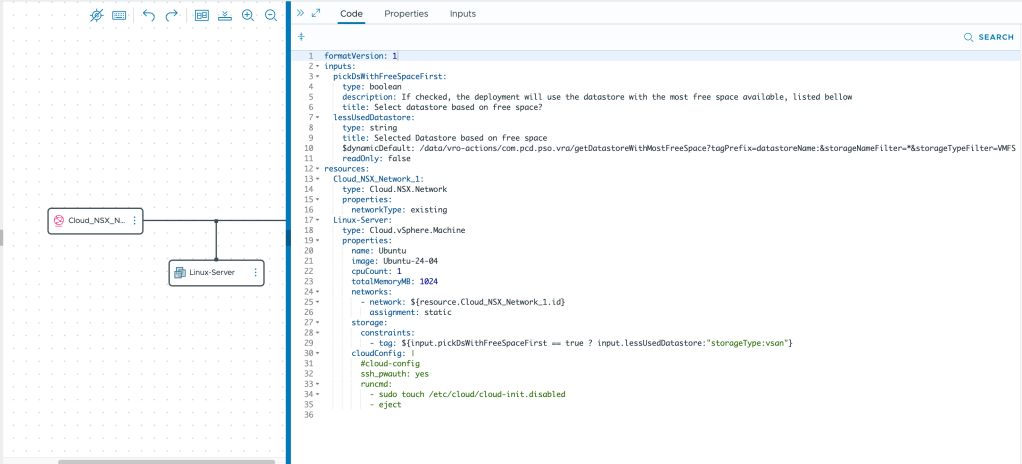Maximize the code panel with expand arrows

pyautogui.click(x=316, y=13)
